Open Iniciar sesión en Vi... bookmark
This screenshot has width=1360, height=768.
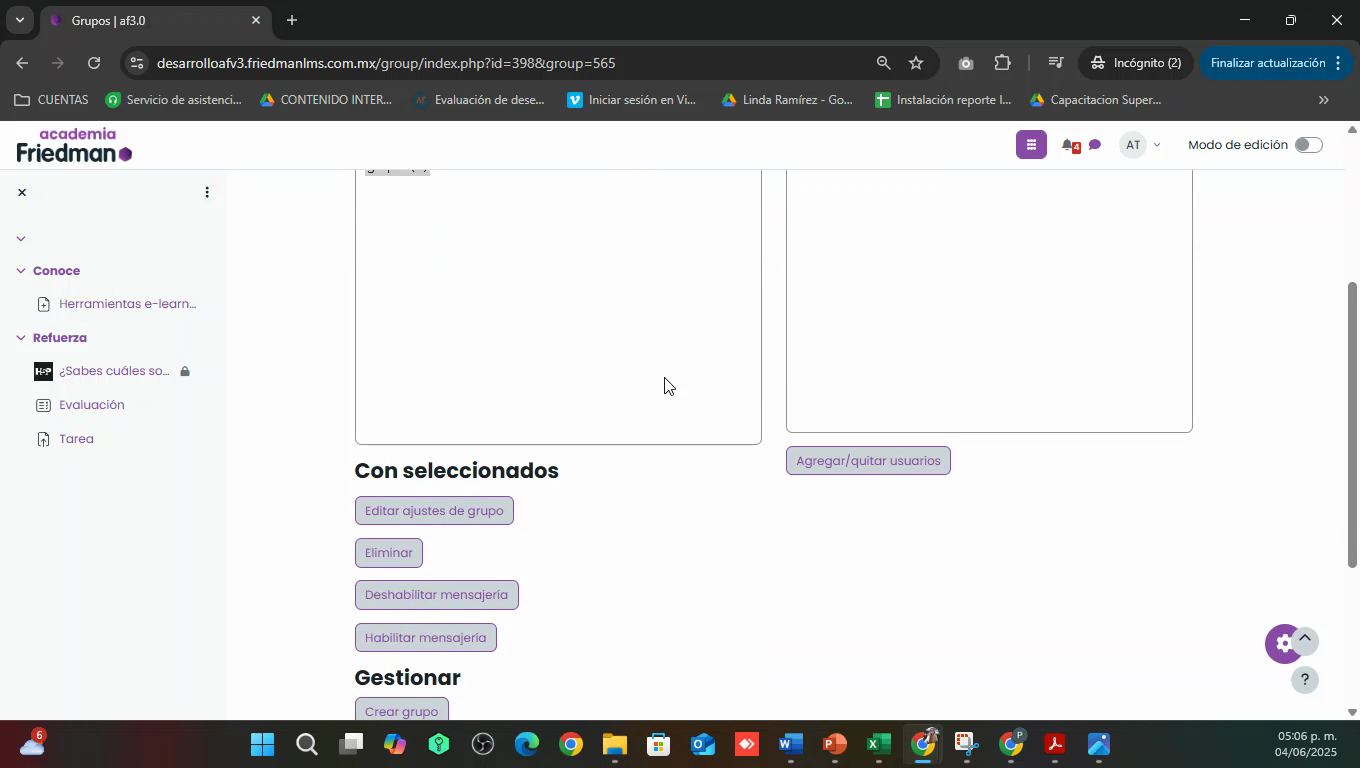point(632,100)
